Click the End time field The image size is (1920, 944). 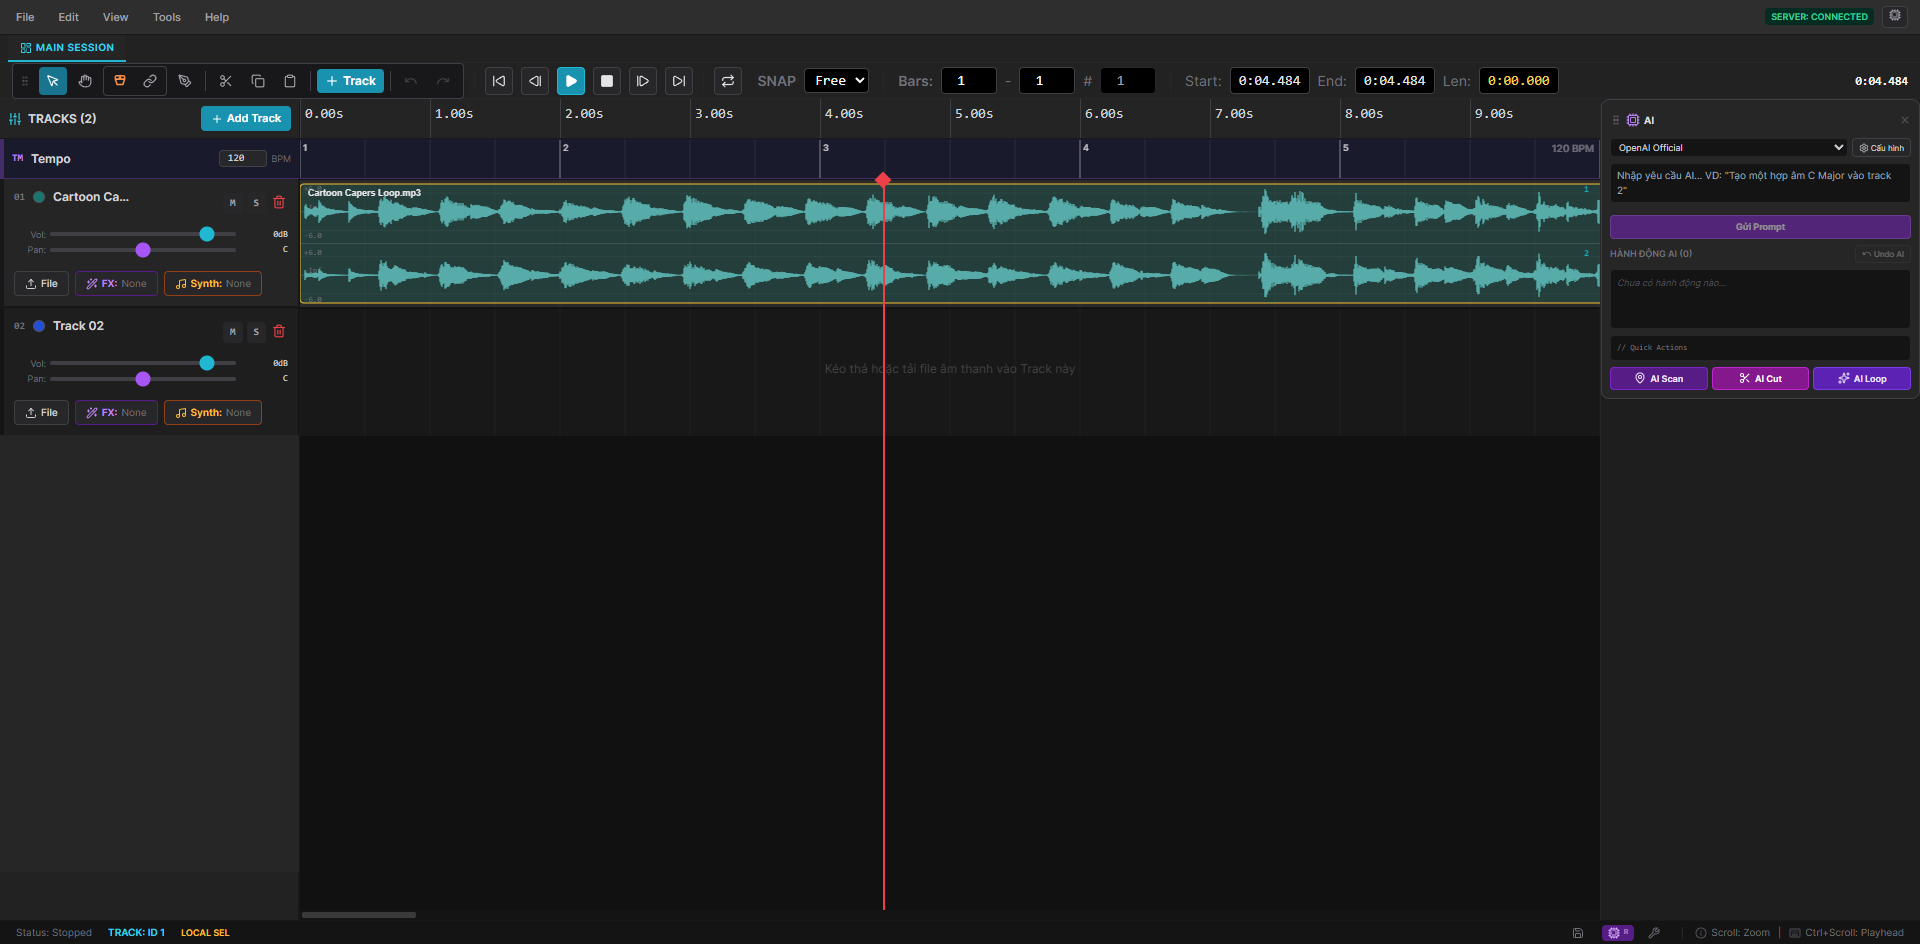click(1394, 81)
